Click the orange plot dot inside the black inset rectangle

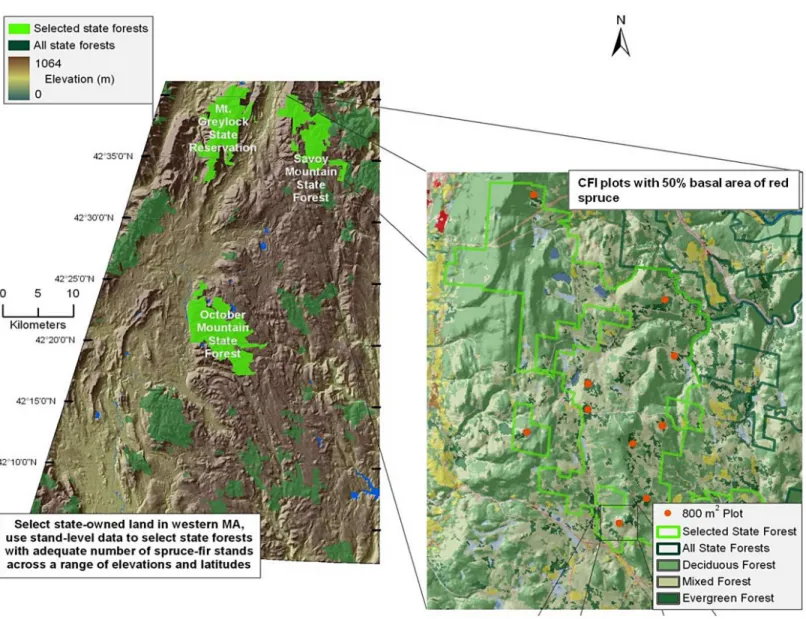tap(619, 523)
